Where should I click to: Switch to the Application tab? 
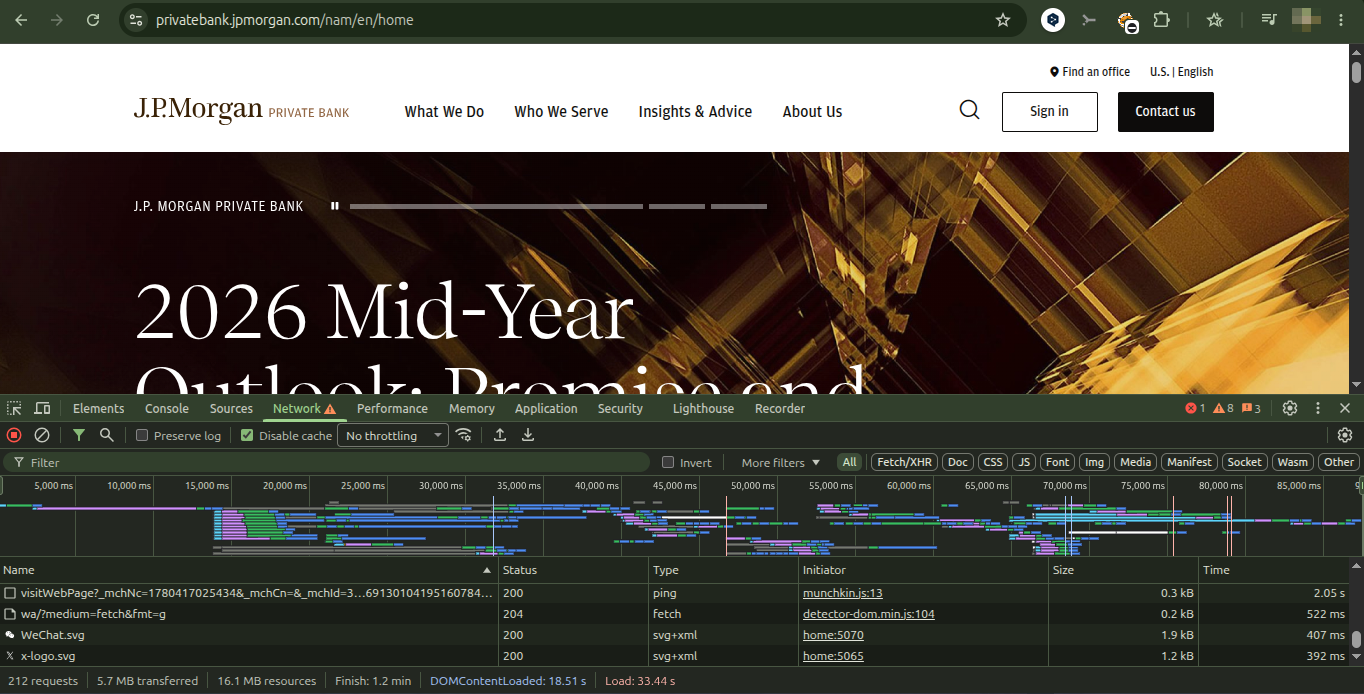(546, 408)
